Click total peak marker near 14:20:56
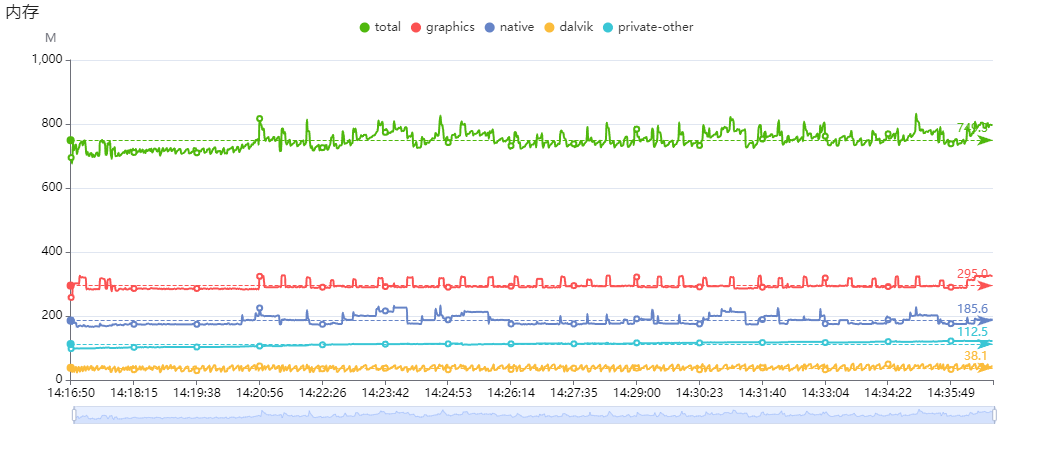The height and width of the screenshot is (450, 1053). [260, 118]
